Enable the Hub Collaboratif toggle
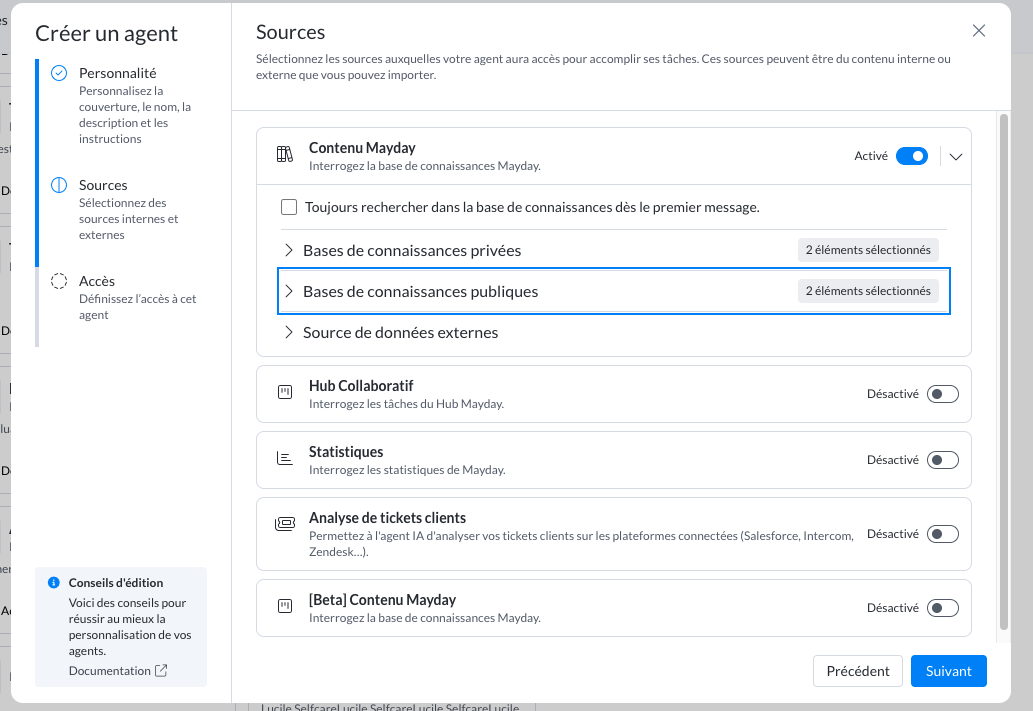 (942, 394)
